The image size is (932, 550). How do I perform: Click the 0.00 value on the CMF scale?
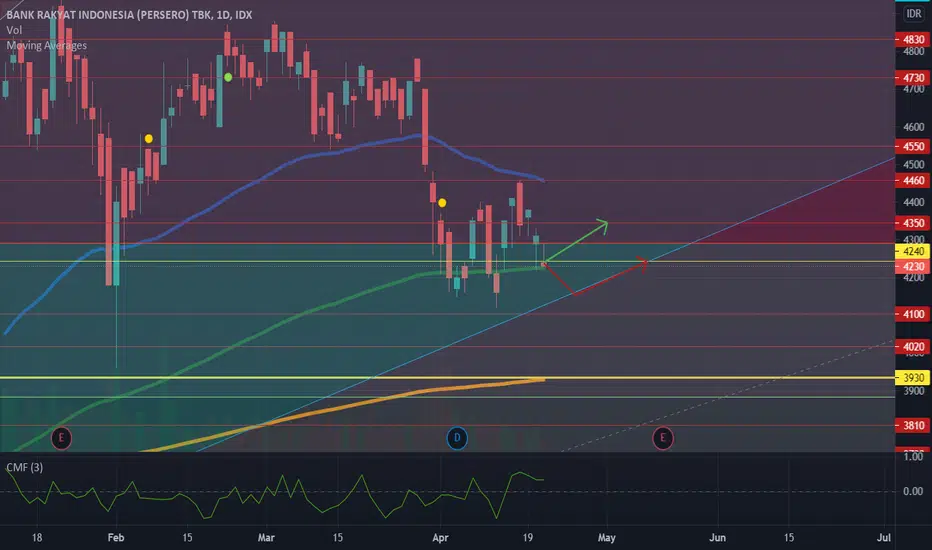(x=913, y=491)
